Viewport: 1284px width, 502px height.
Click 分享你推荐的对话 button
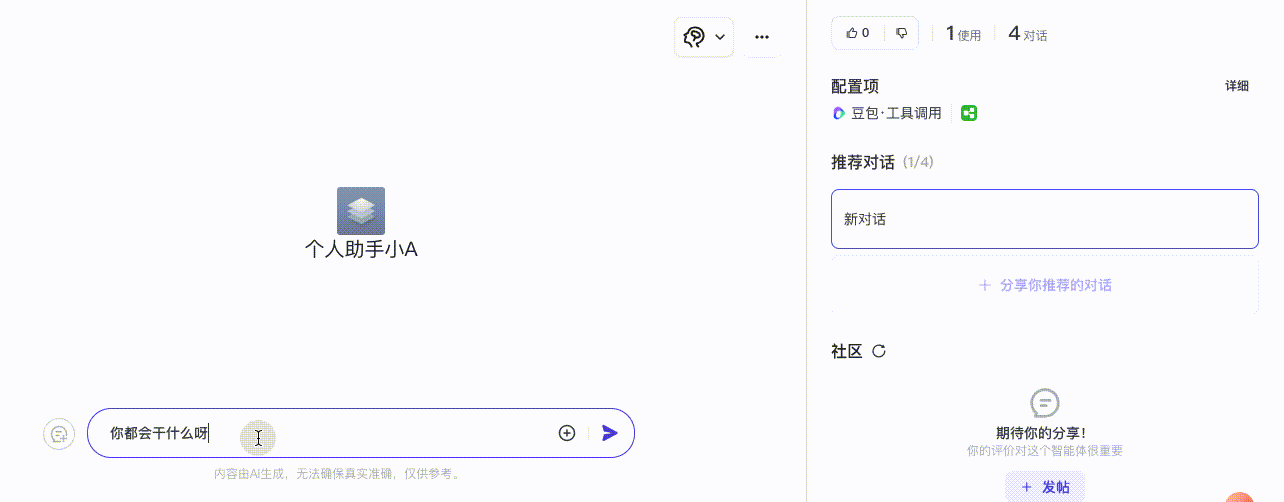(x=1045, y=285)
